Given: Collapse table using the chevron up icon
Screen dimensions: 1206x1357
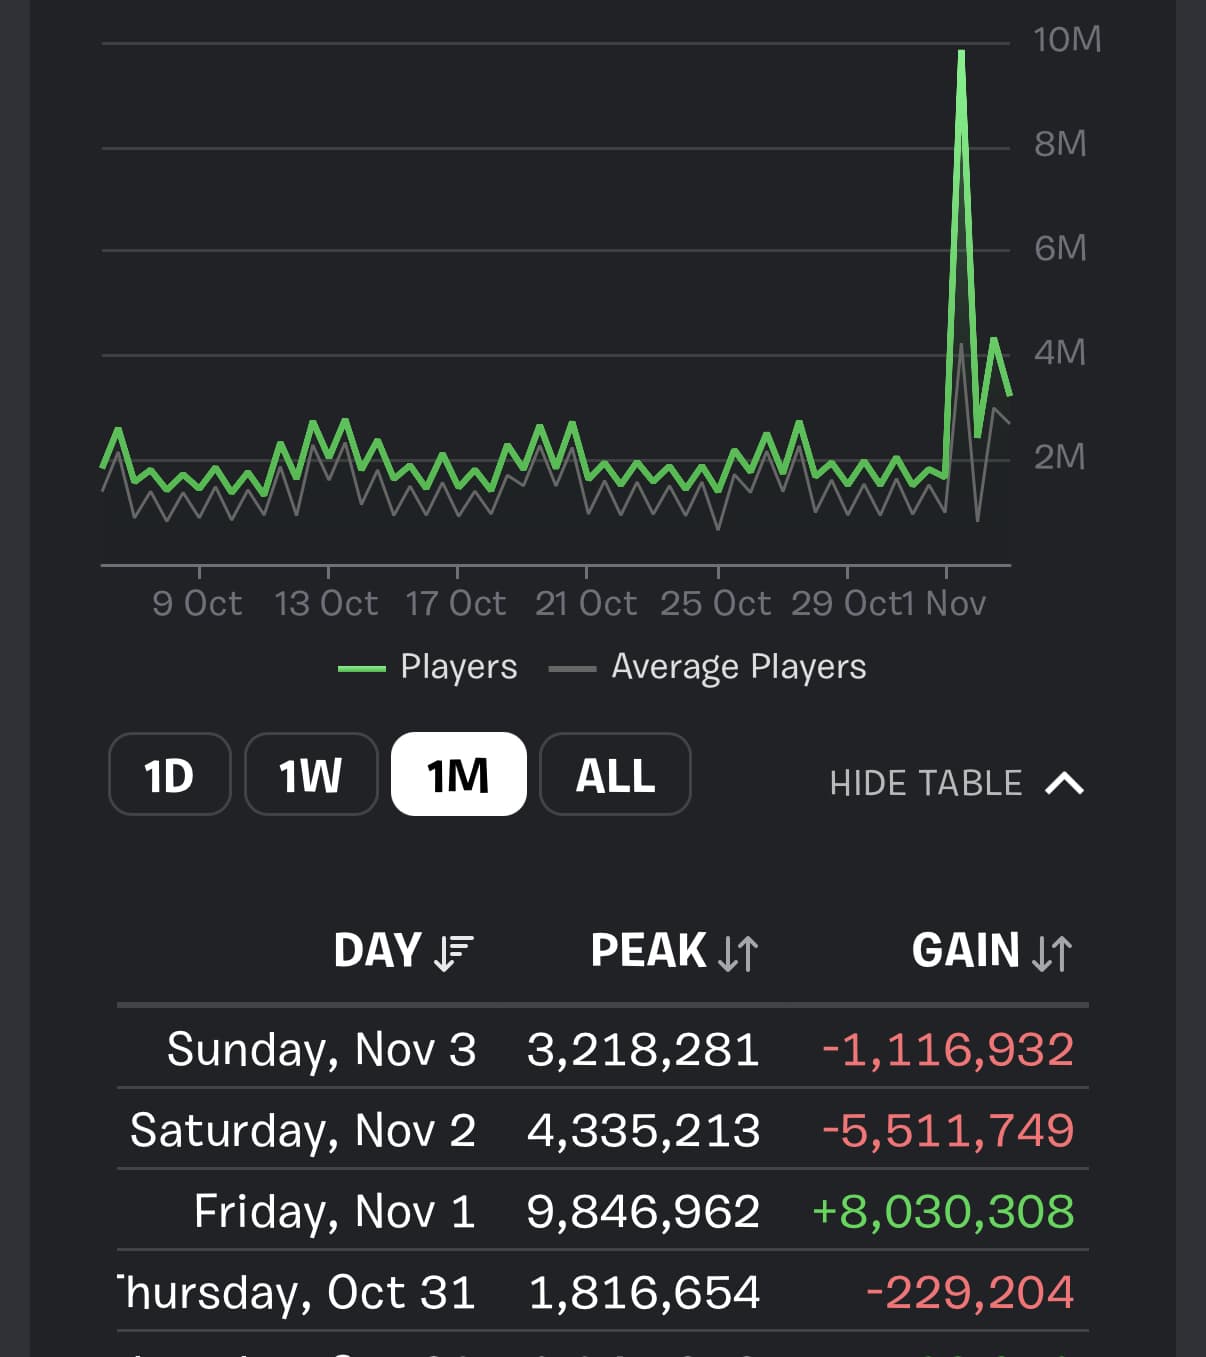Looking at the screenshot, I should 1064,783.
